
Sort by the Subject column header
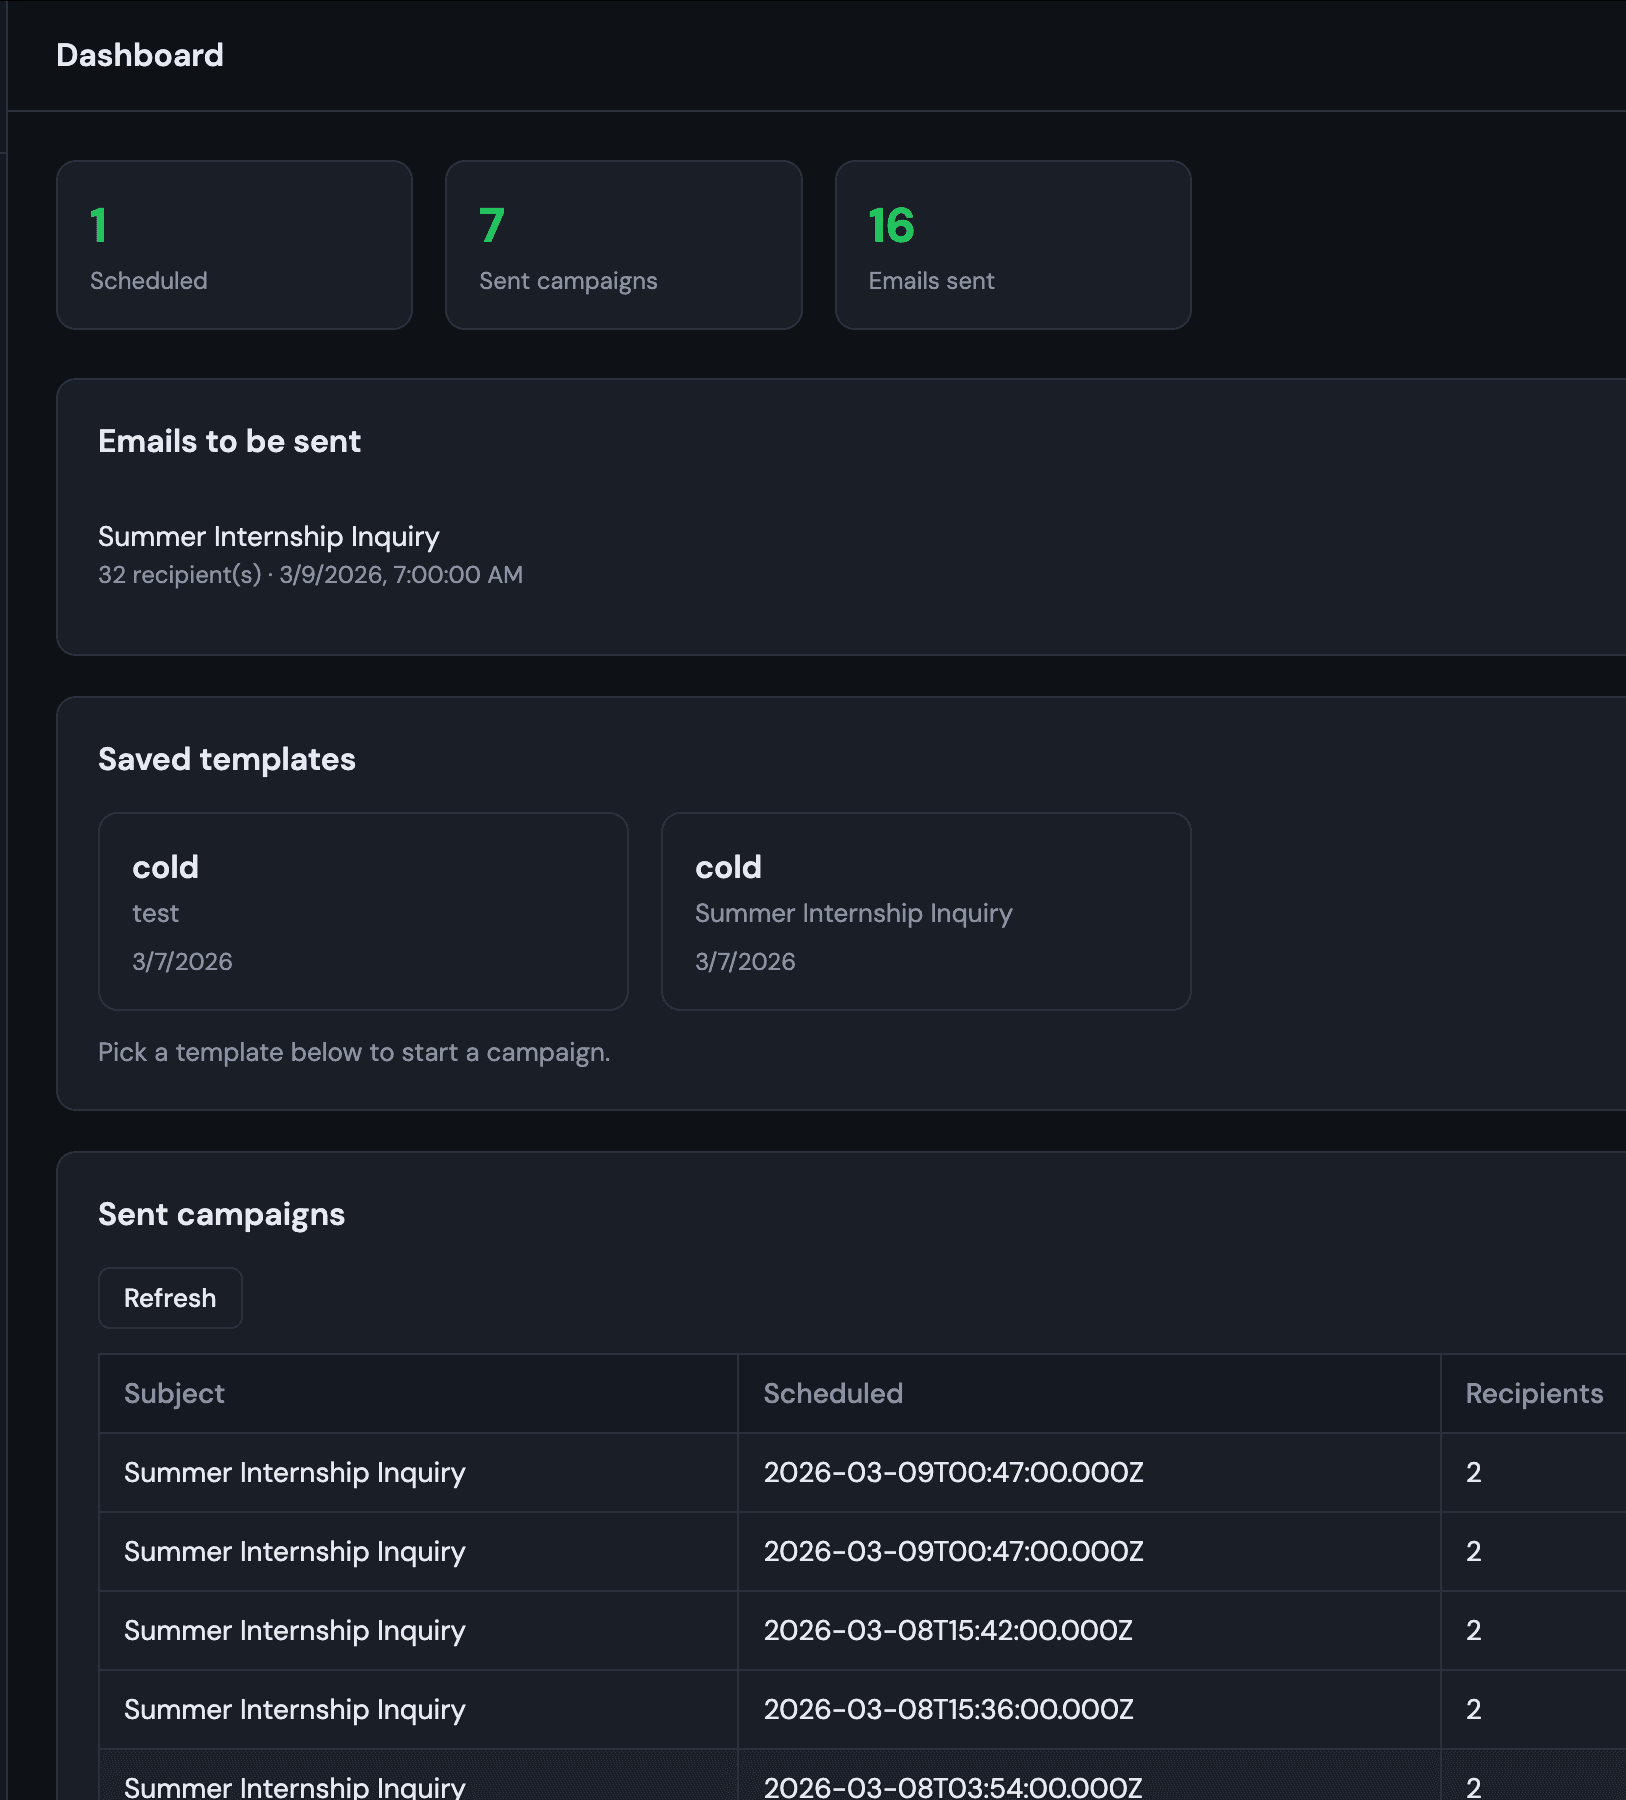[x=175, y=1393]
